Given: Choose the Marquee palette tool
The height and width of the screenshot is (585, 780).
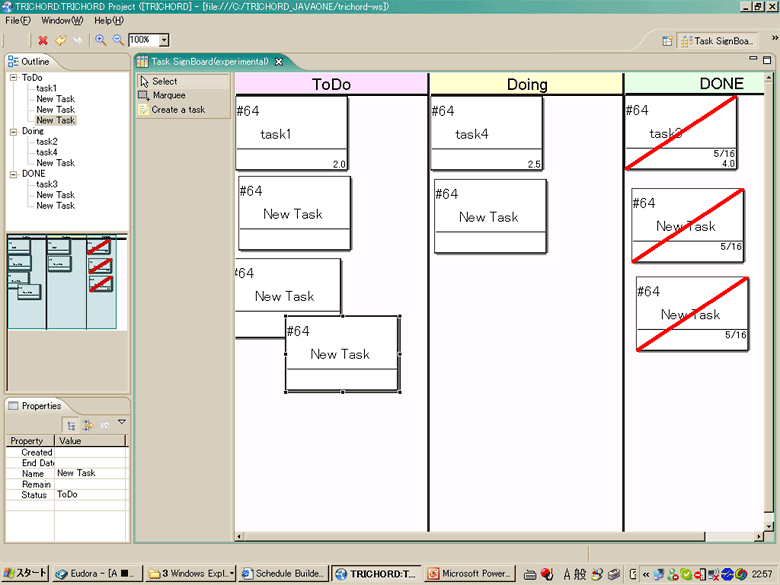Looking at the screenshot, I should click(183, 95).
